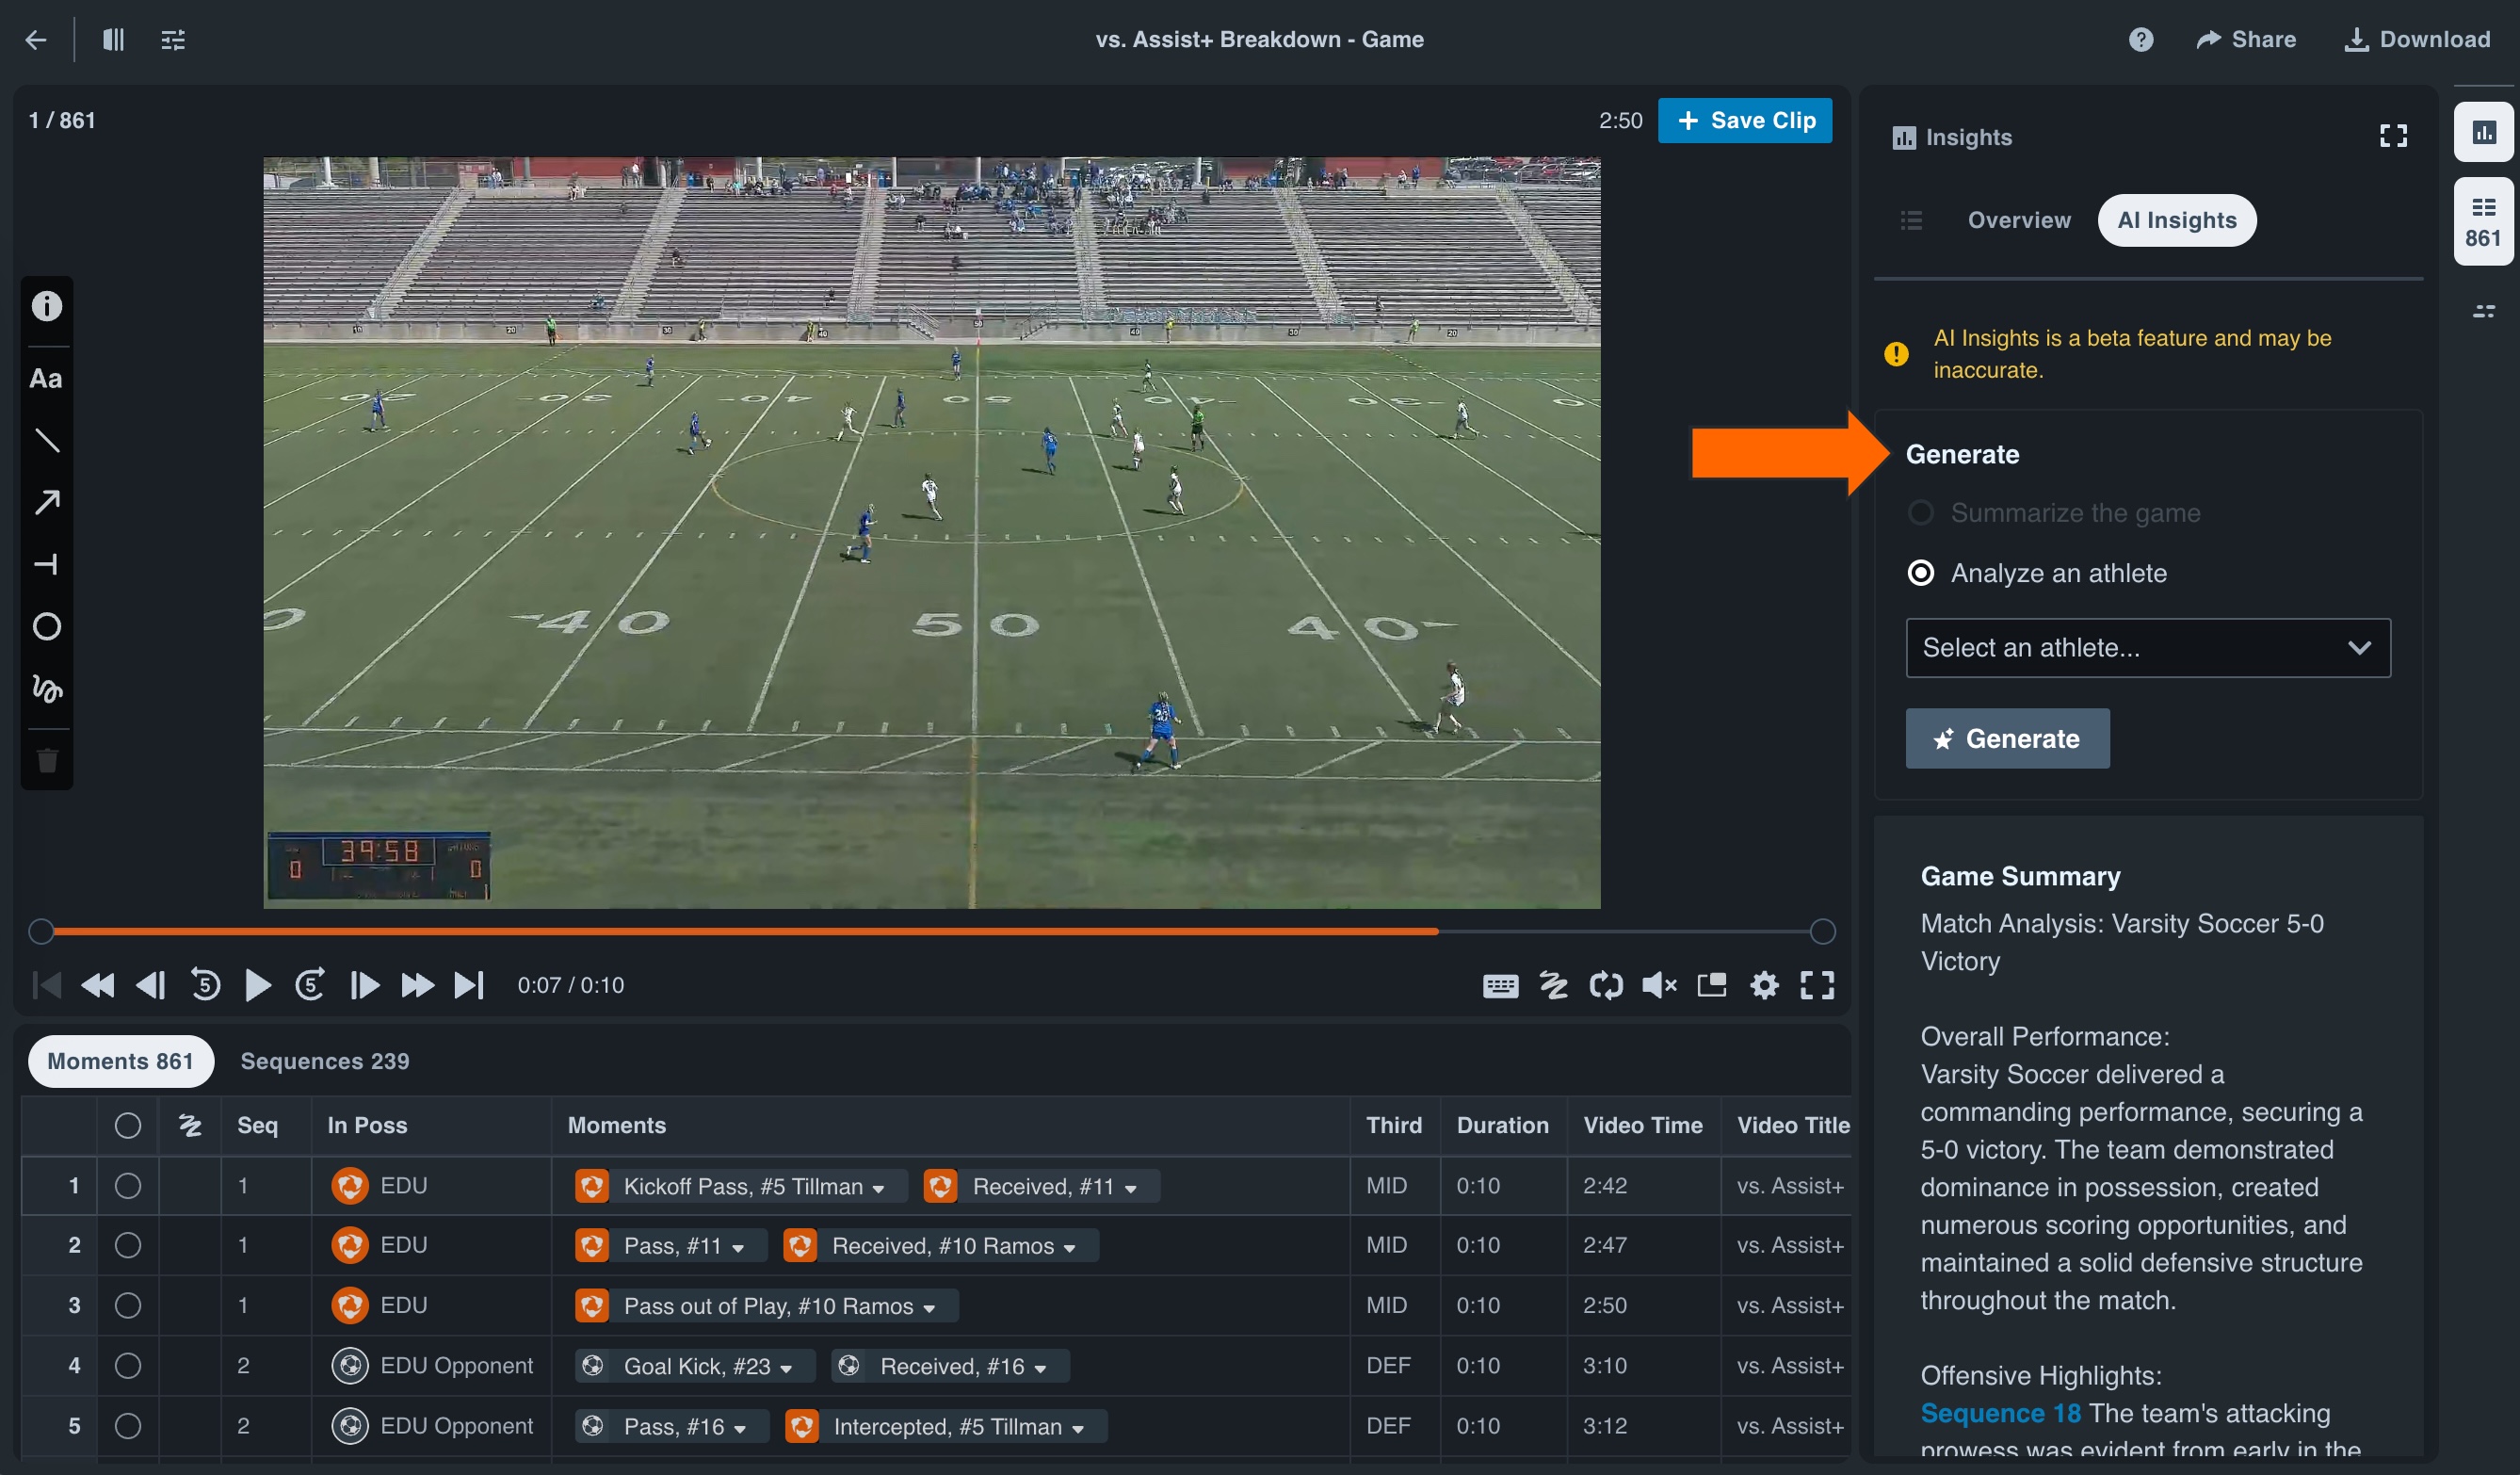Open picture-in-picture mode icon
The image size is (2520, 1475).
(x=1712, y=985)
